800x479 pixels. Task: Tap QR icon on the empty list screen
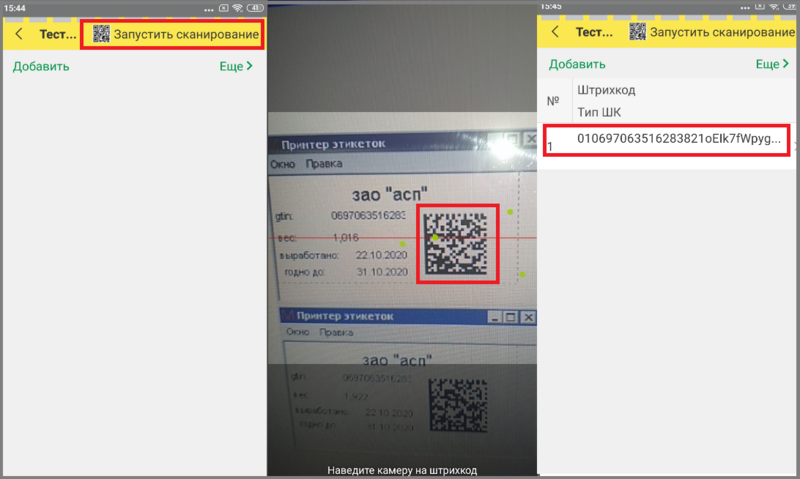(x=101, y=34)
